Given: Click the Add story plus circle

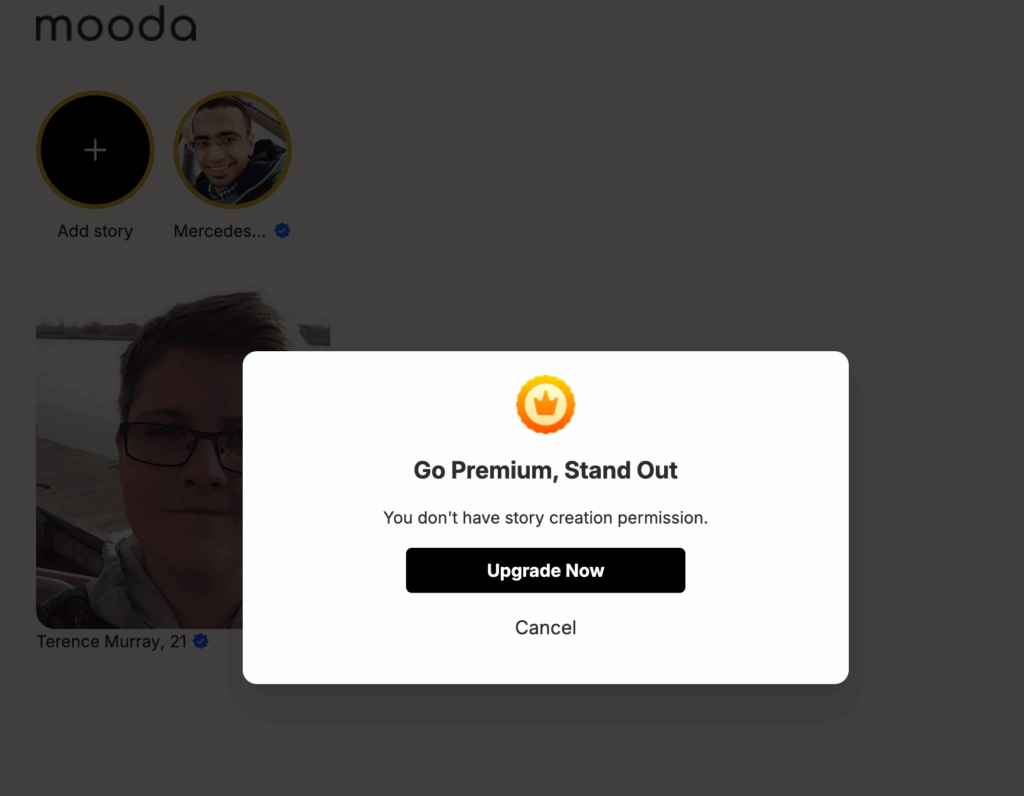Looking at the screenshot, I should pyautogui.click(x=95, y=150).
